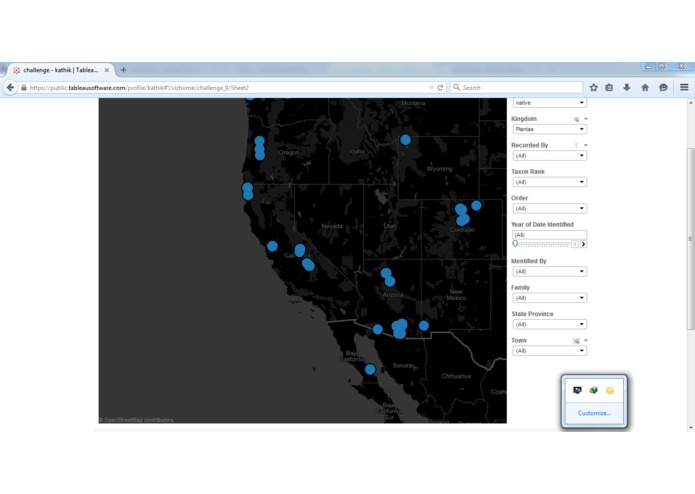Image resolution: width=695 pixels, height=494 pixels.
Task: Open the Taxon Rank dropdown
Action: coord(550,182)
